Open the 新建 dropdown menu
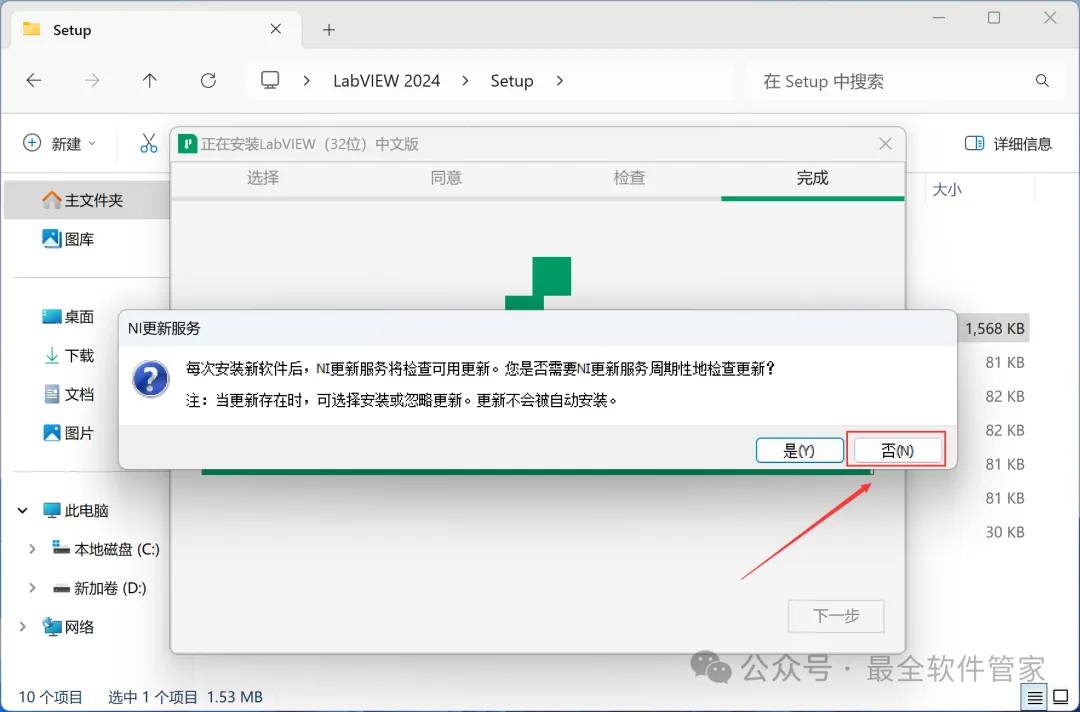Viewport: 1080px width, 712px height. 60,143
